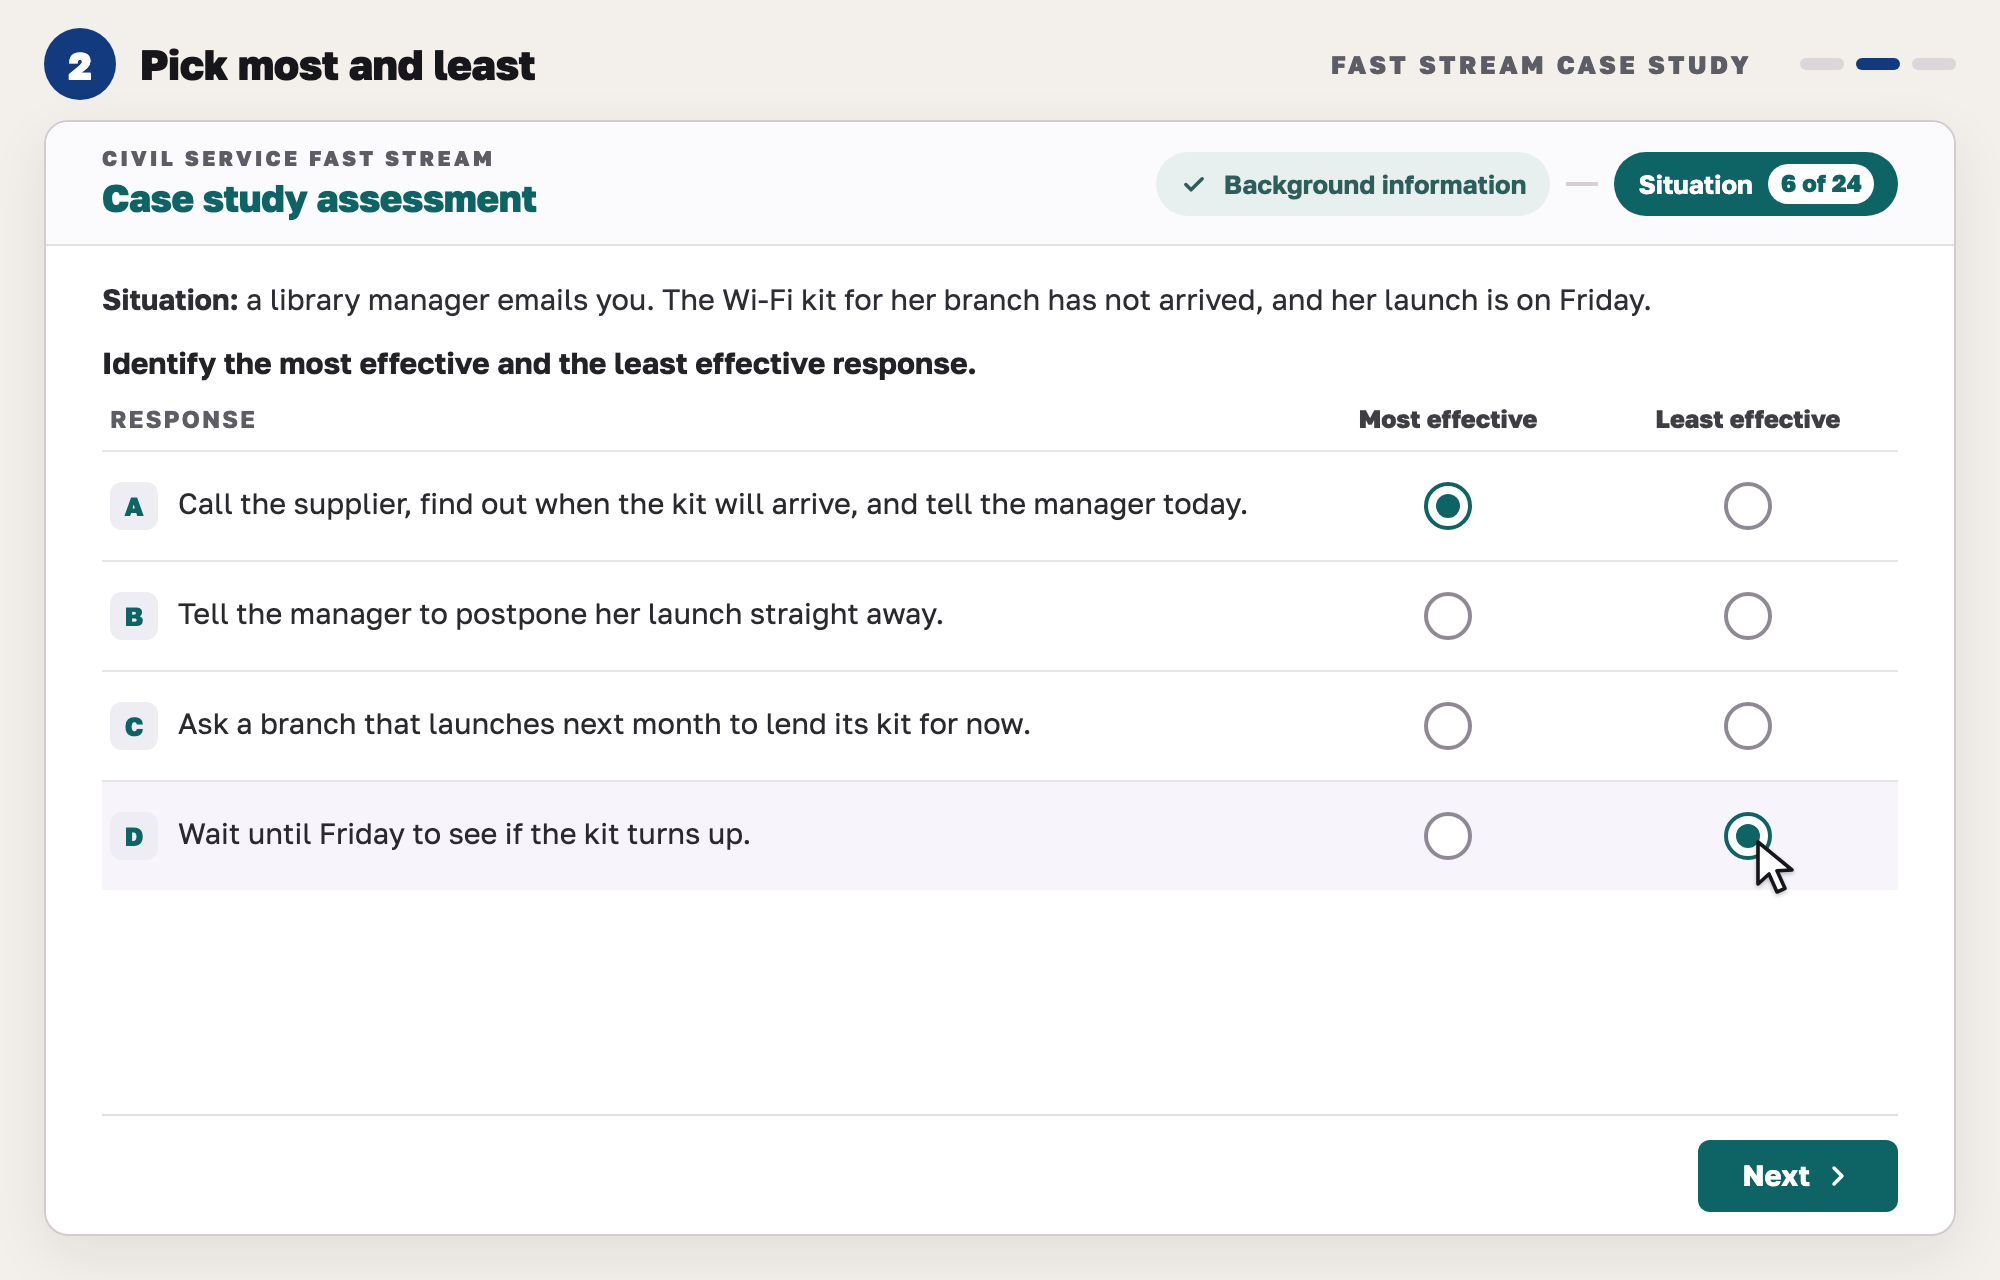Click the blue step number 2 circle
The height and width of the screenshot is (1280, 2000).
80,65
